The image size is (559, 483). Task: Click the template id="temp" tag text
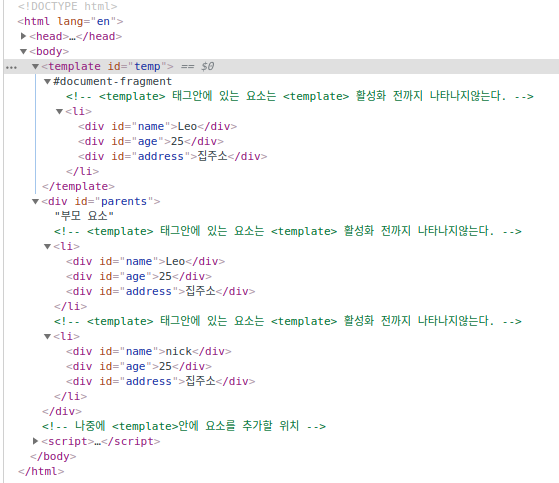click(x=107, y=66)
